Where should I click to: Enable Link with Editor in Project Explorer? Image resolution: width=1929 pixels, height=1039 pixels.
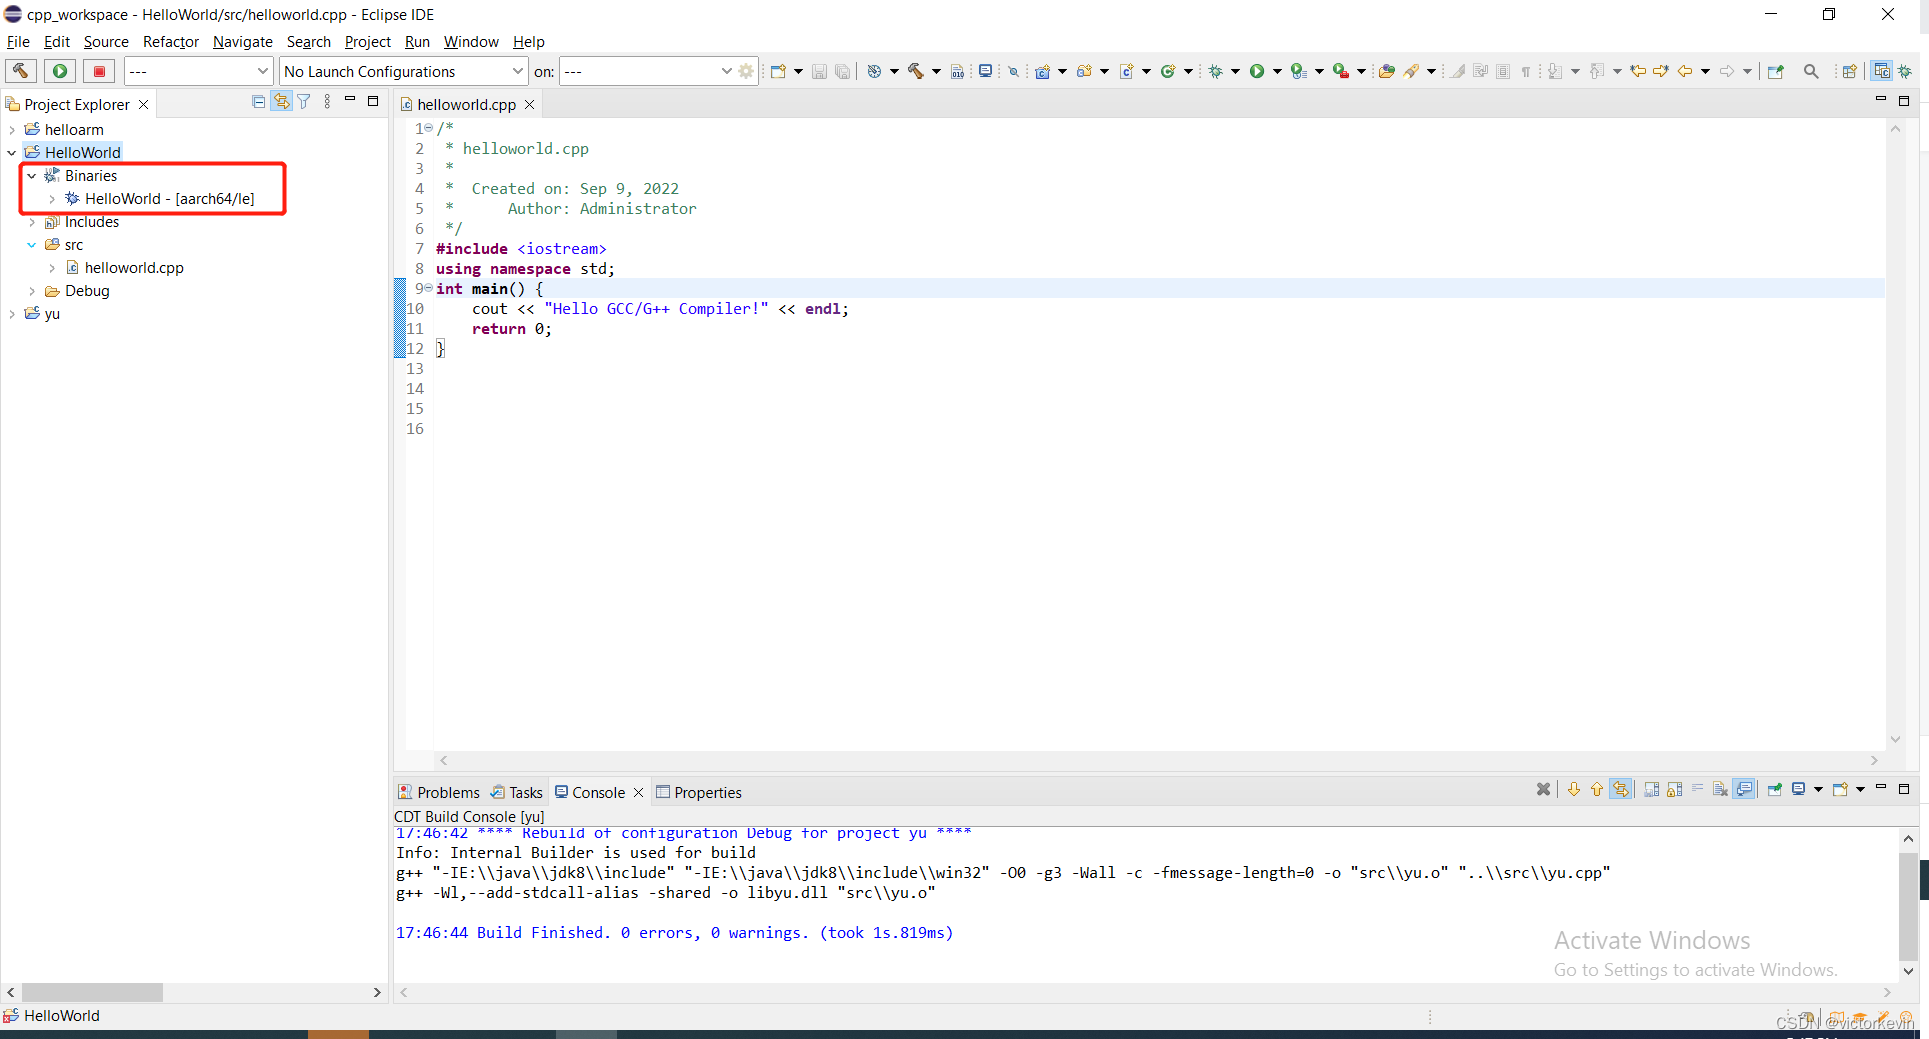282,101
